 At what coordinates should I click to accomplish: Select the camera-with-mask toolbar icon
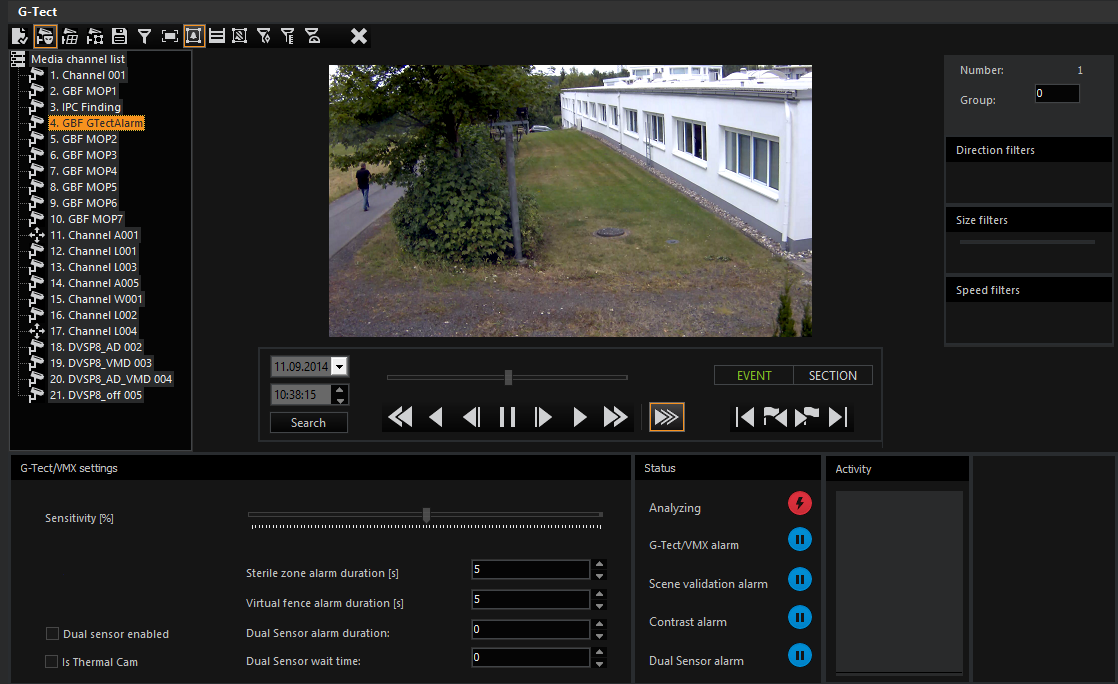pyautogui.click(x=45, y=36)
